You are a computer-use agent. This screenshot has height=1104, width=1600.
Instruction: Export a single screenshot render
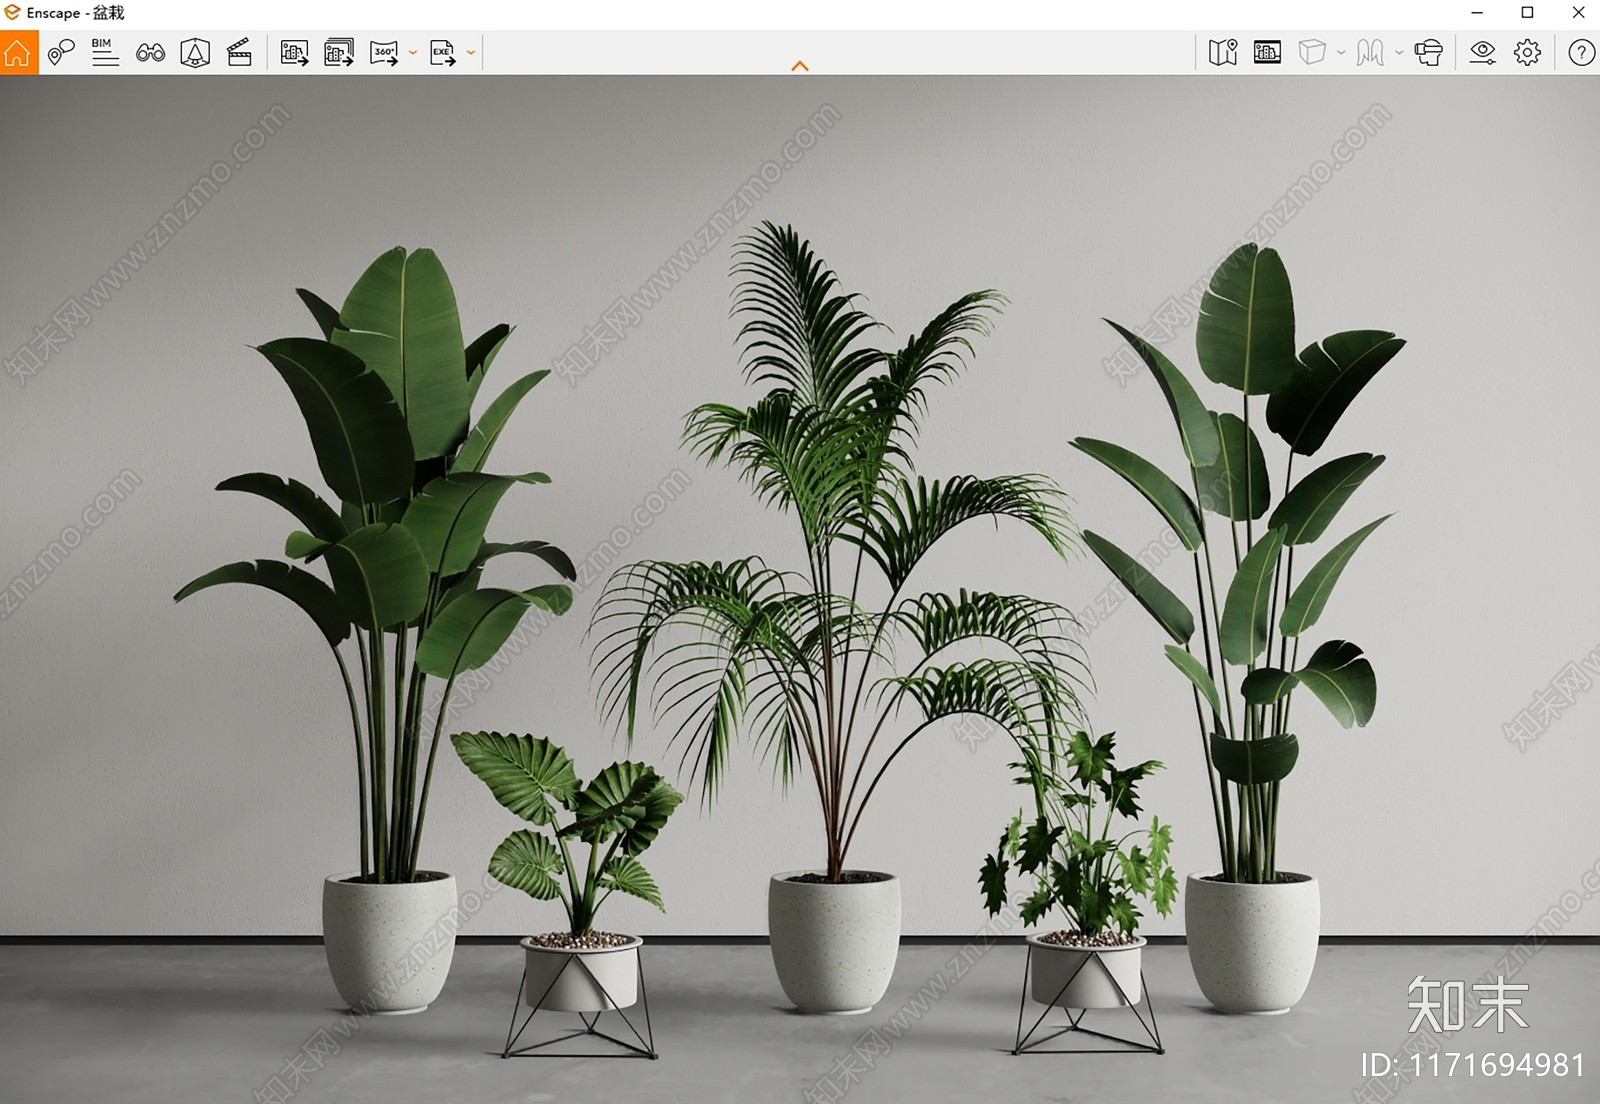(294, 52)
